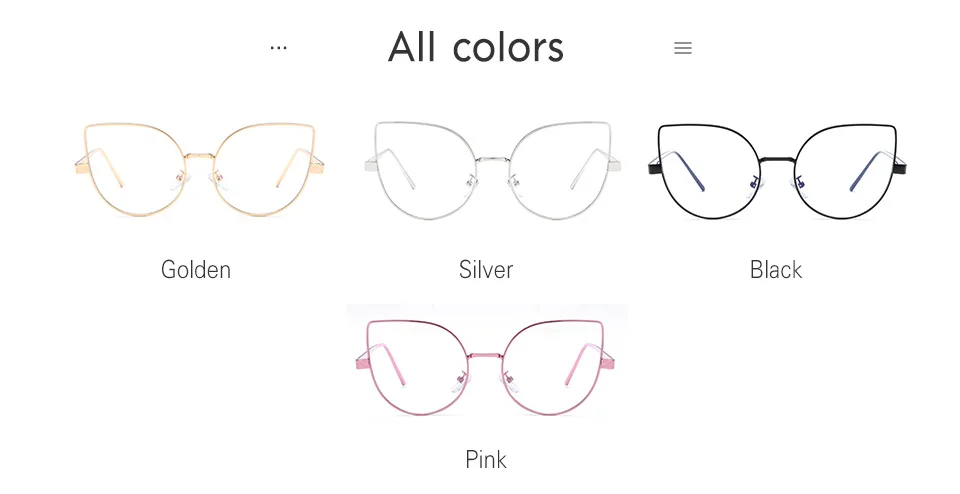Image resolution: width=960 pixels, height=494 pixels.
Task: Open the three-dots more options menu
Action: tap(279, 48)
